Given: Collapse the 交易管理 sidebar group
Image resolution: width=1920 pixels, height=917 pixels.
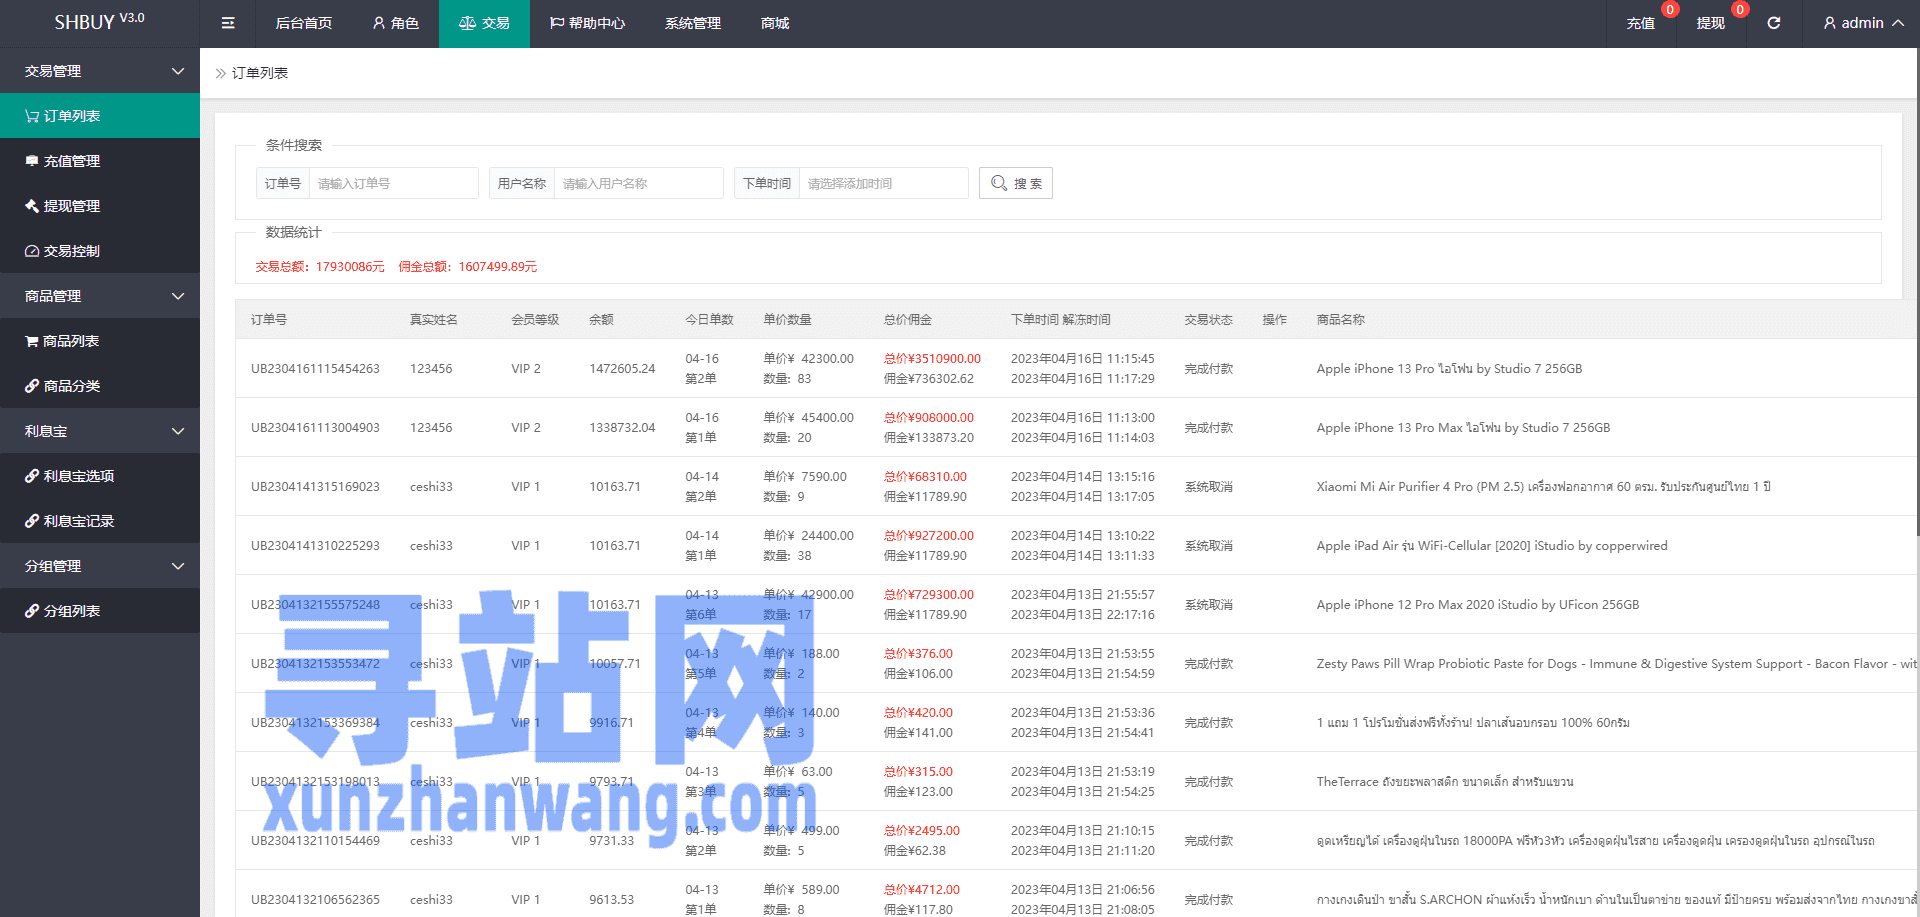Looking at the screenshot, I should tap(100, 71).
